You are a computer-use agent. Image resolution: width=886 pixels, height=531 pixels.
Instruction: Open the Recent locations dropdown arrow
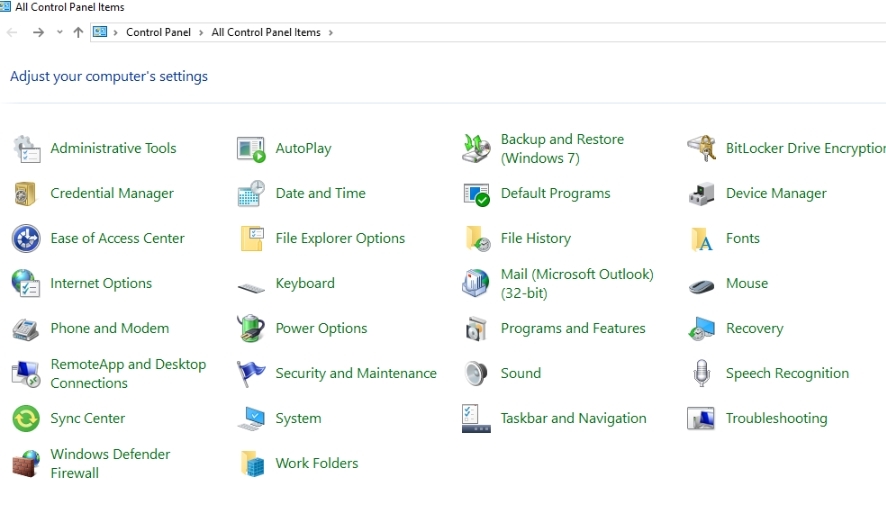59,33
